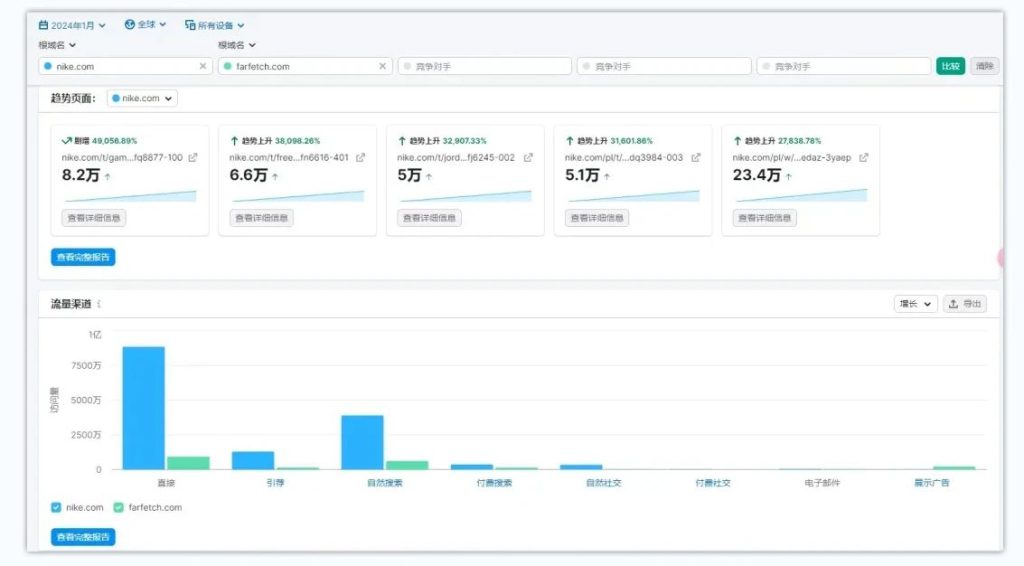Click the nike.com/pl/t/...dq3984-003 link

click(x=624, y=157)
